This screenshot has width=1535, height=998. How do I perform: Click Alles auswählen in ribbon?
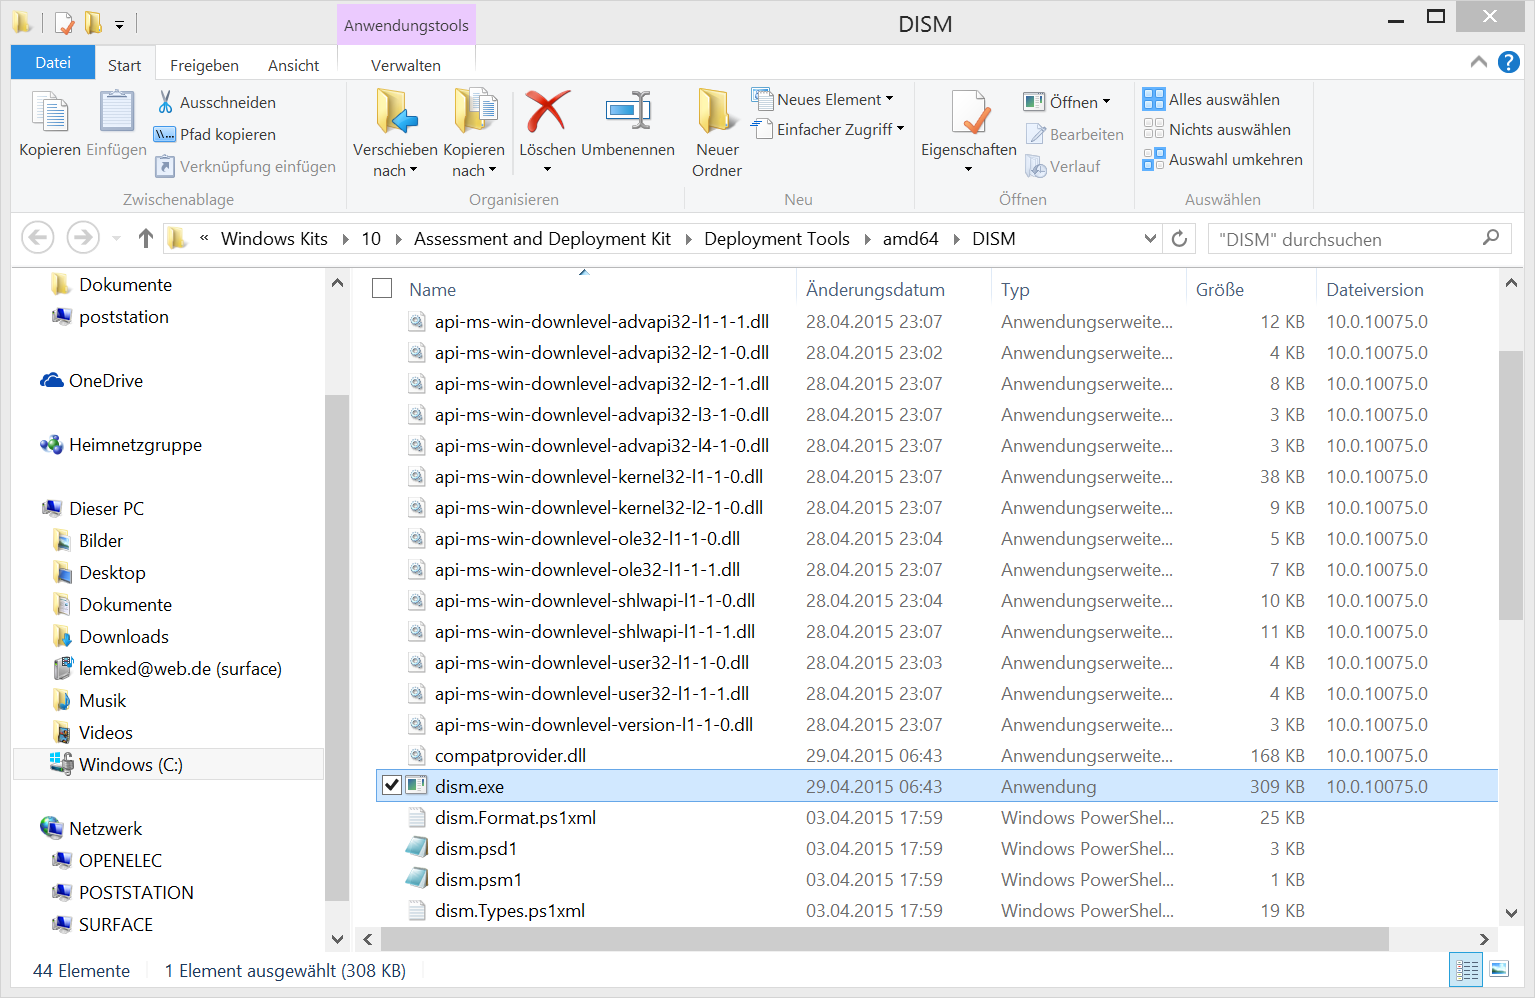click(x=1211, y=99)
